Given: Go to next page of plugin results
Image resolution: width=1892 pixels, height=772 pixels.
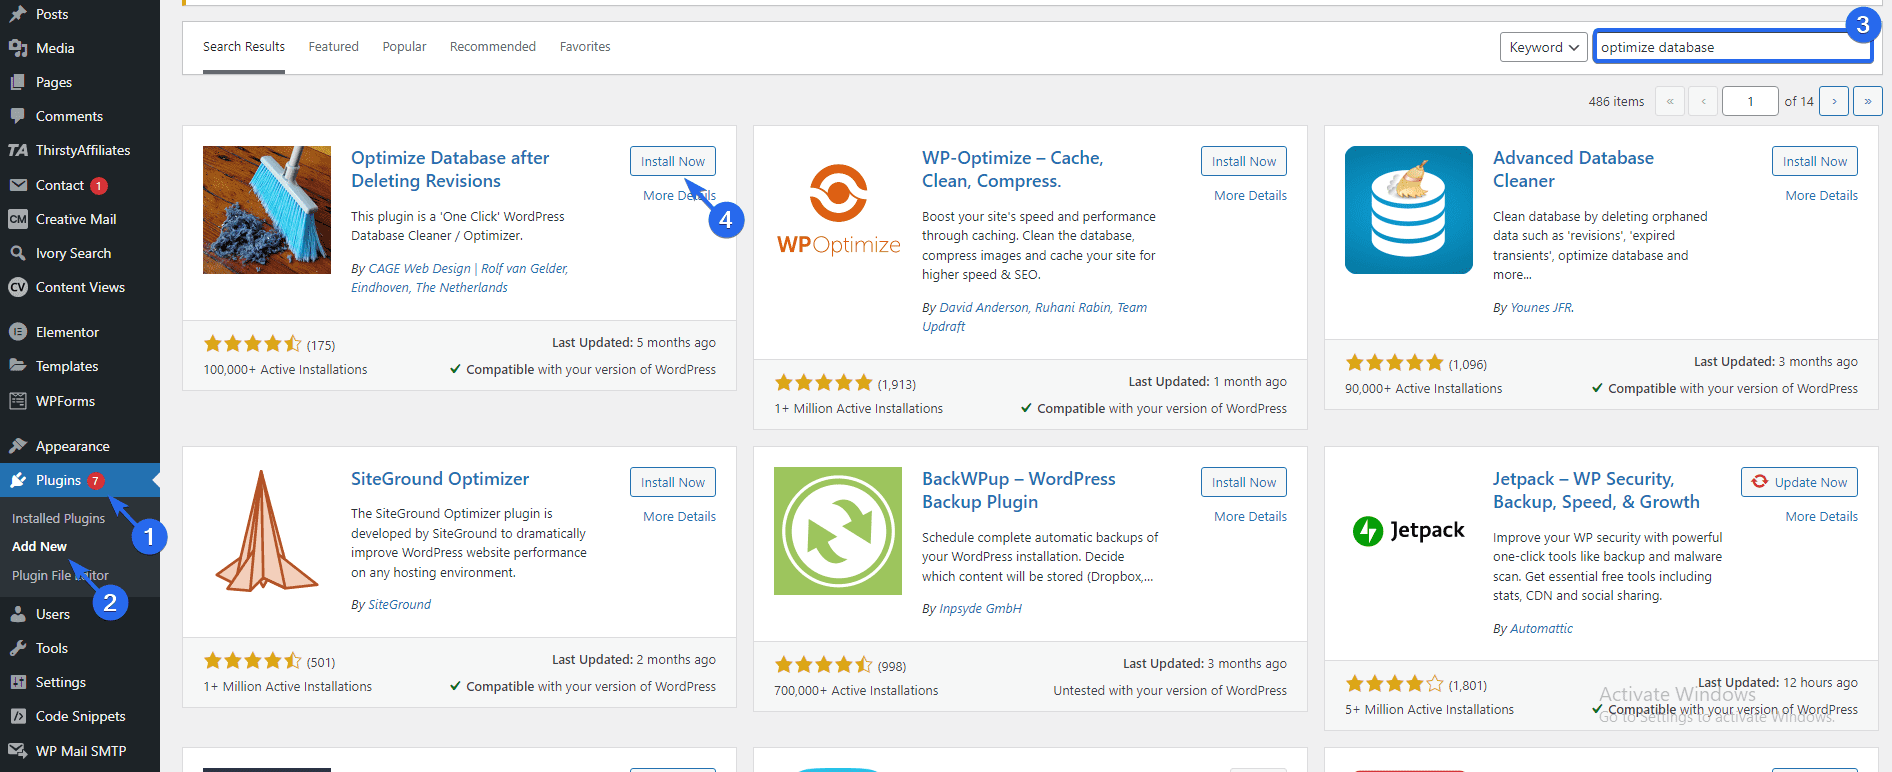Looking at the screenshot, I should (x=1834, y=101).
